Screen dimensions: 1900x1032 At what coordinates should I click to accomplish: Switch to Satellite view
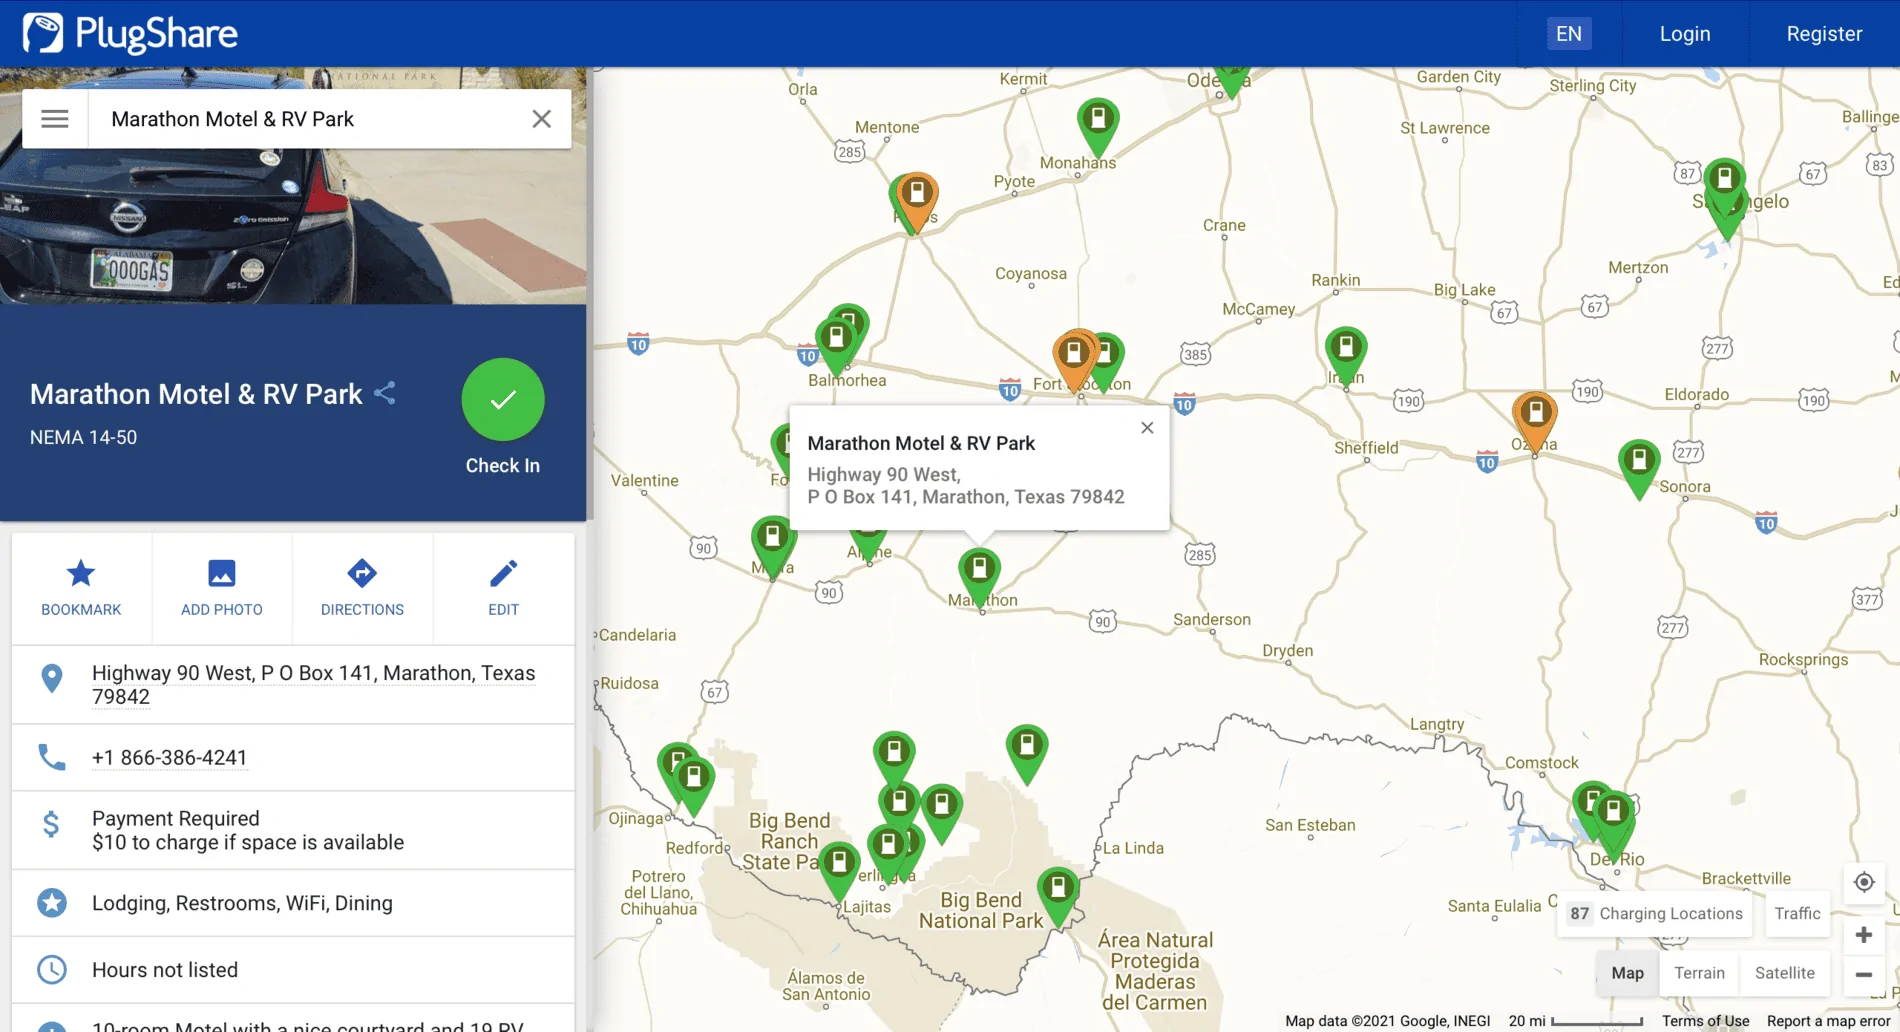point(1784,973)
